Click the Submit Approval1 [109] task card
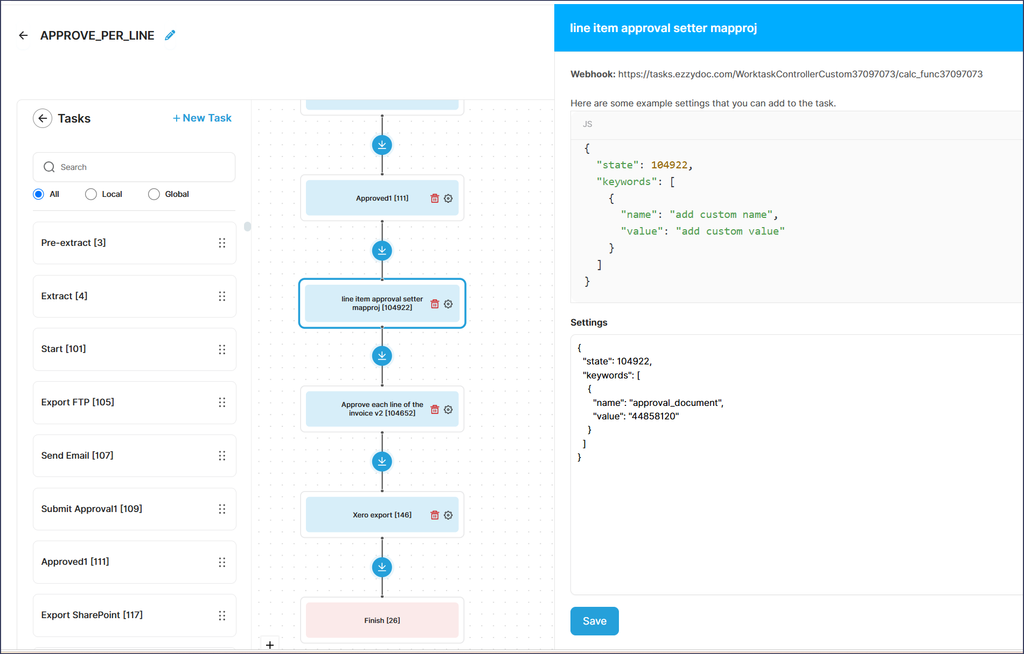Image resolution: width=1024 pixels, height=654 pixels. (135, 509)
